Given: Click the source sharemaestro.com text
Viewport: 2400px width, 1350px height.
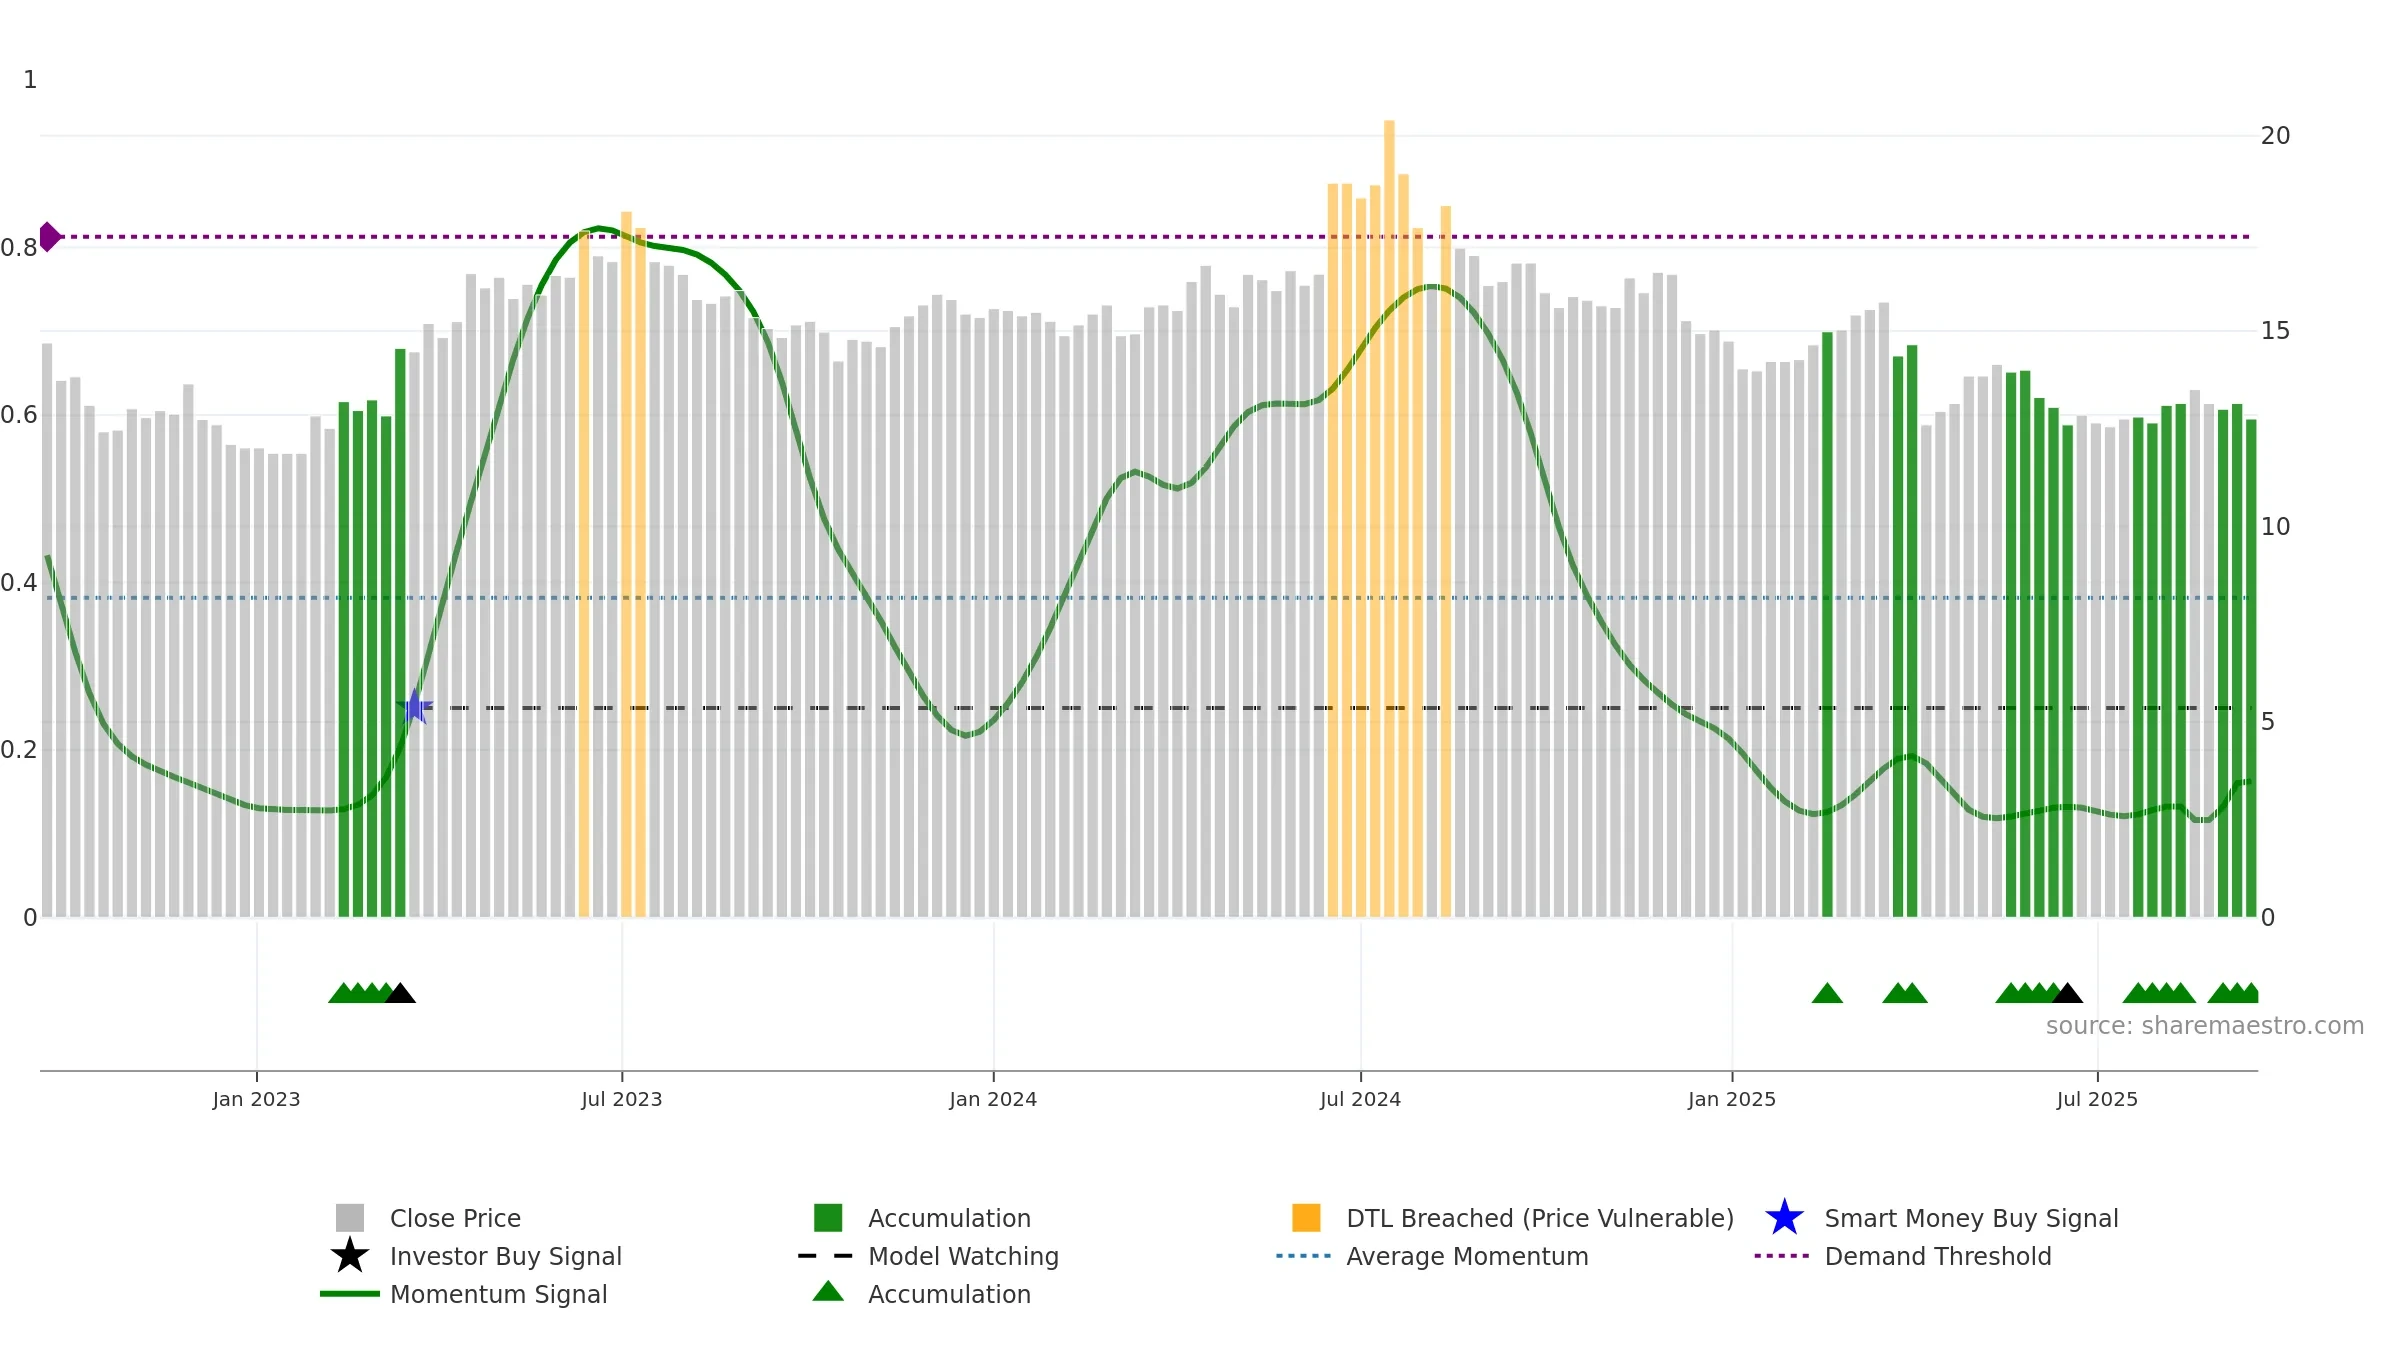Looking at the screenshot, I should point(2205,1026).
